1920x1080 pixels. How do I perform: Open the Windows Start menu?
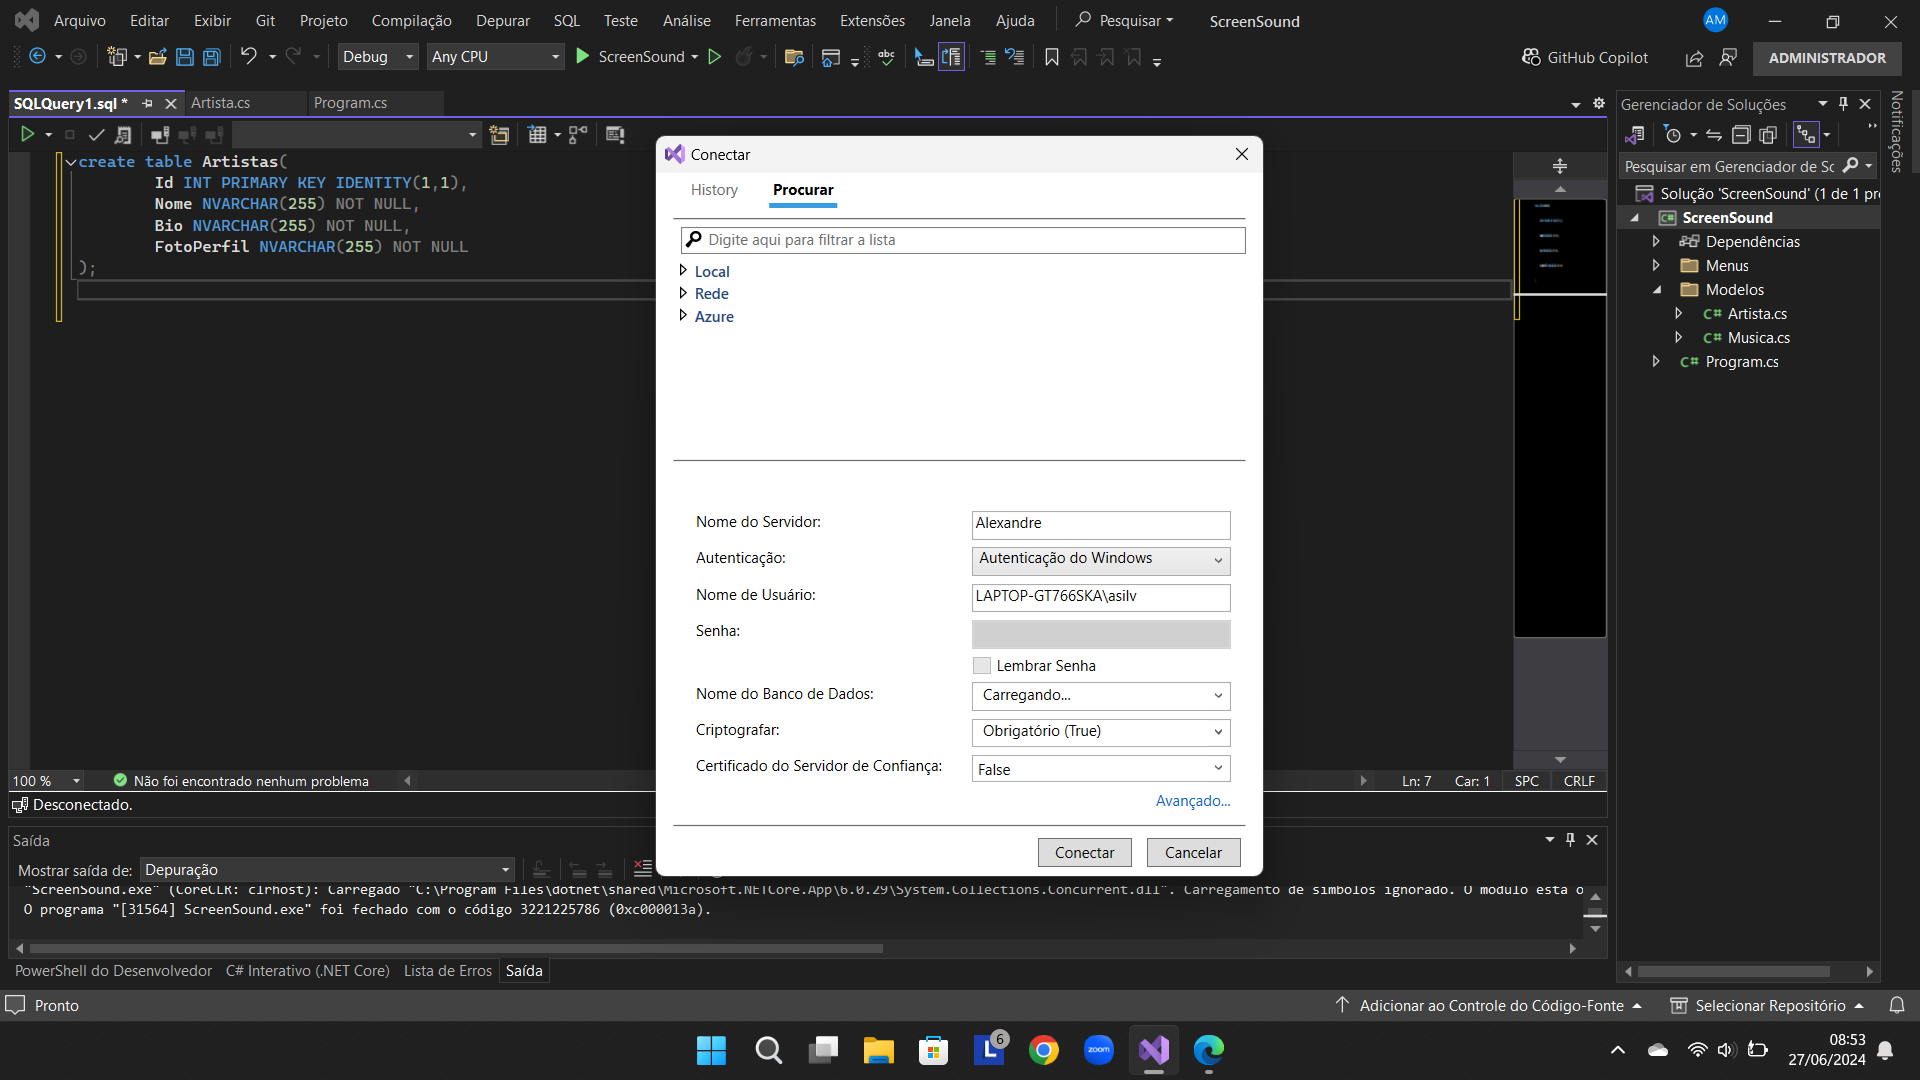(712, 1050)
